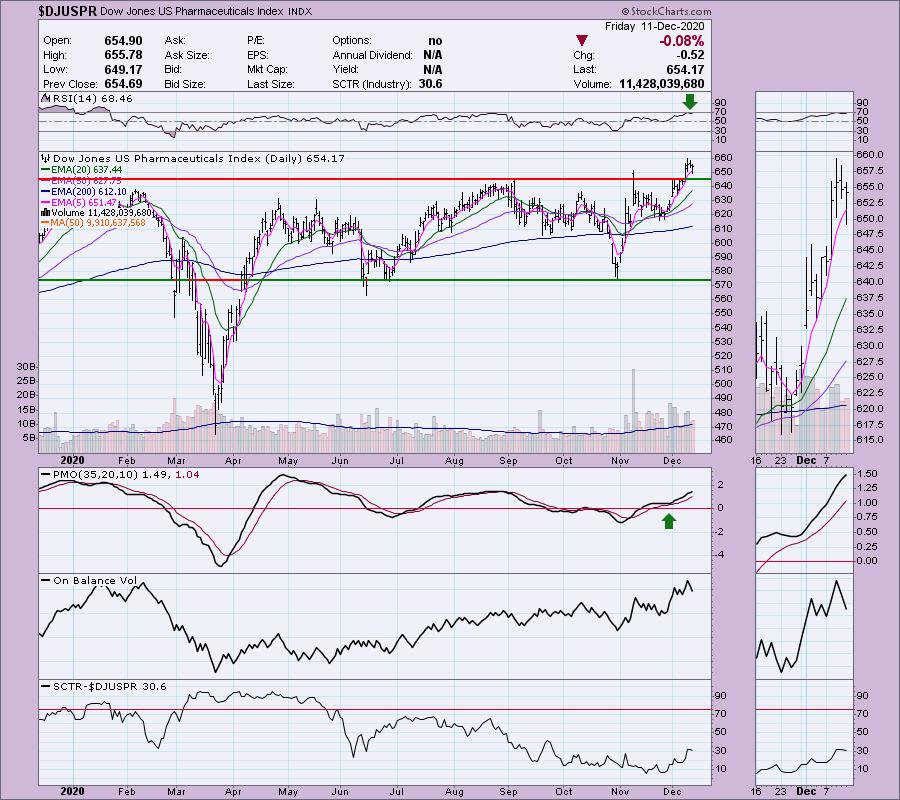Click the P/E label
Image resolution: width=900 pixels, height=800 pixels.
[x=255, y=41]
